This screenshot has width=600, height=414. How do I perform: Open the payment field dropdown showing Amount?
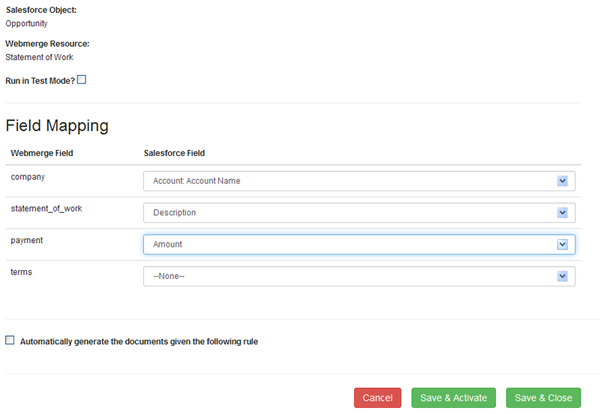click(x=359, y=244)
